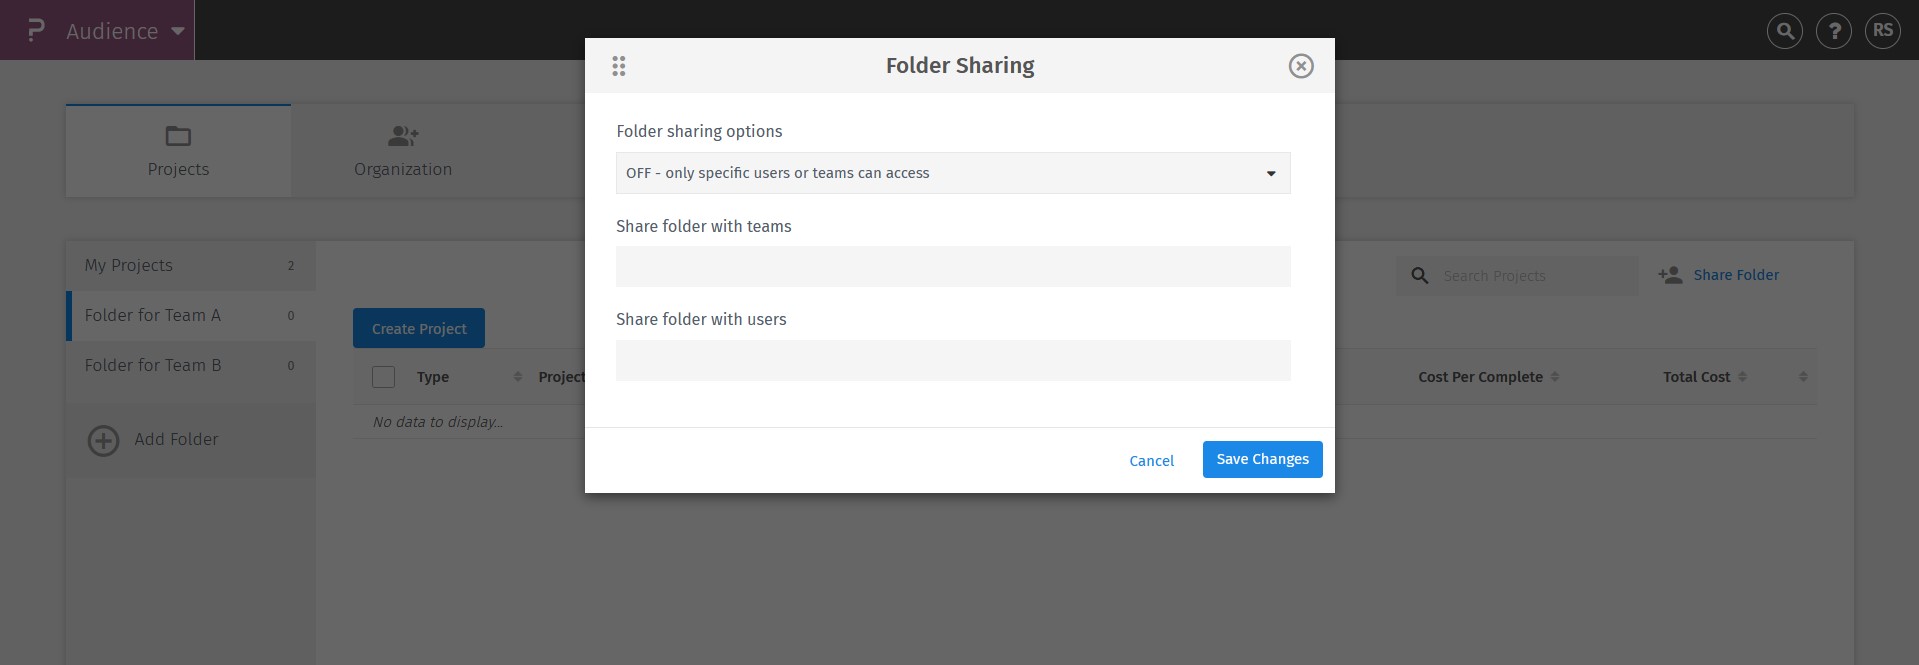Save Changes in Folder Sharing
This screenshot has width=1919, height=665.
point(1262,459)
